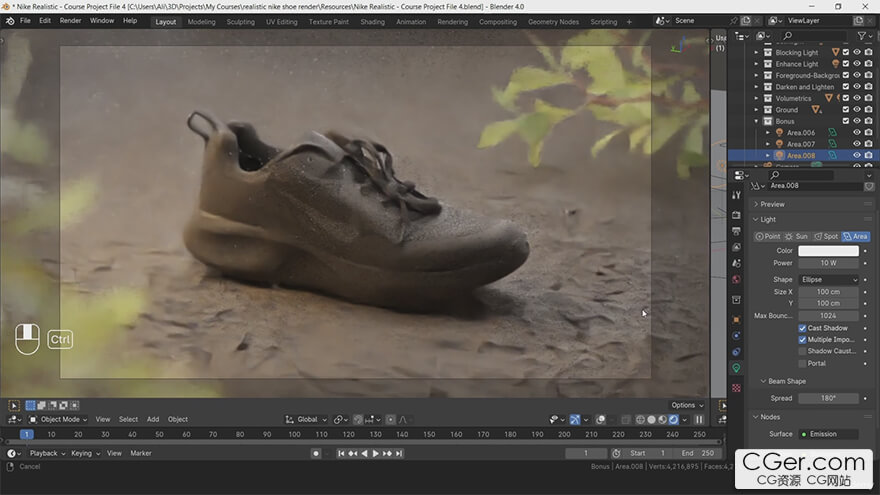Select the Rendered viewport shading icon

[x=673, y=419]
